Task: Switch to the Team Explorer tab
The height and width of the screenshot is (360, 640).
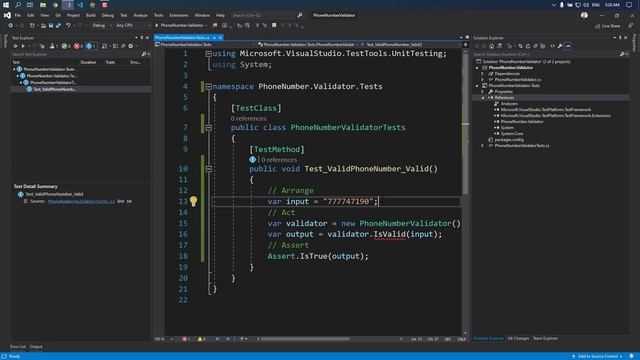Action: pyautogui.click(x=545, y=338)
